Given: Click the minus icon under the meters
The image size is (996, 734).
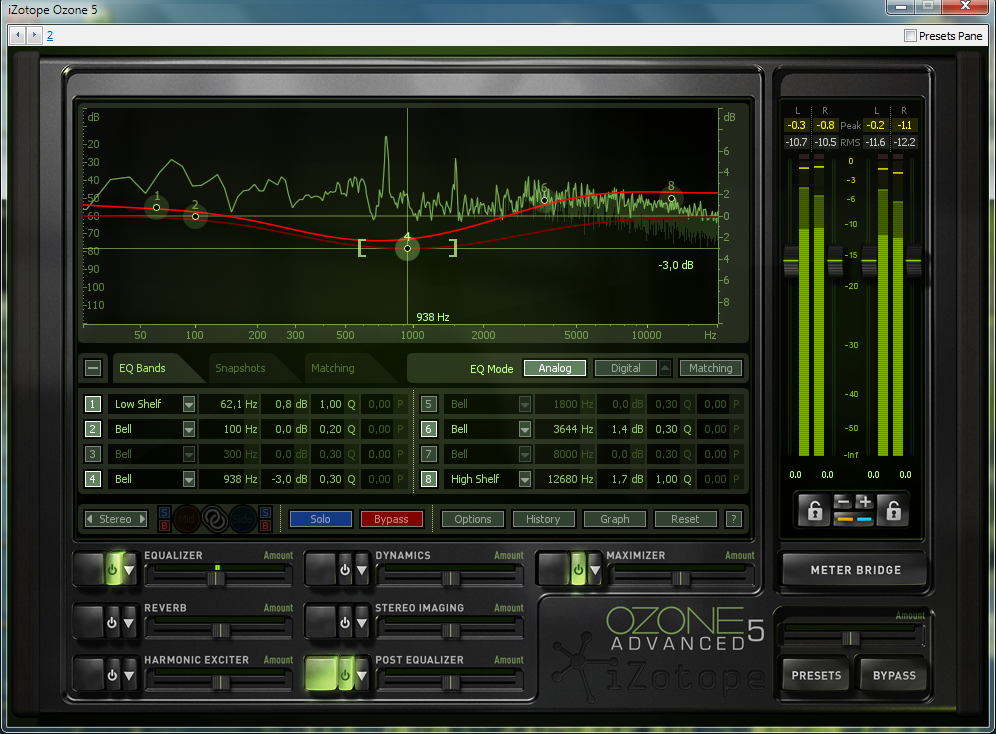Looking at the screenshot, I should (844, 502).
